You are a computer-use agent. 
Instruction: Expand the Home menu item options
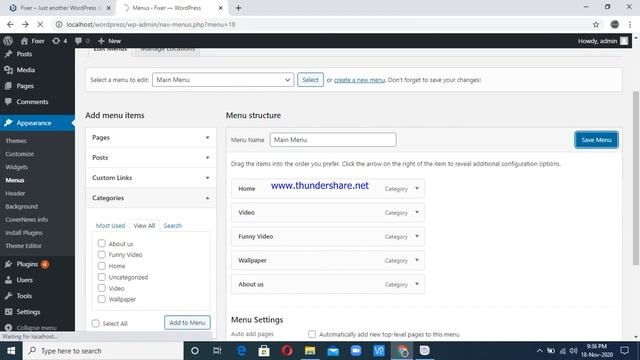coord(417,189)
